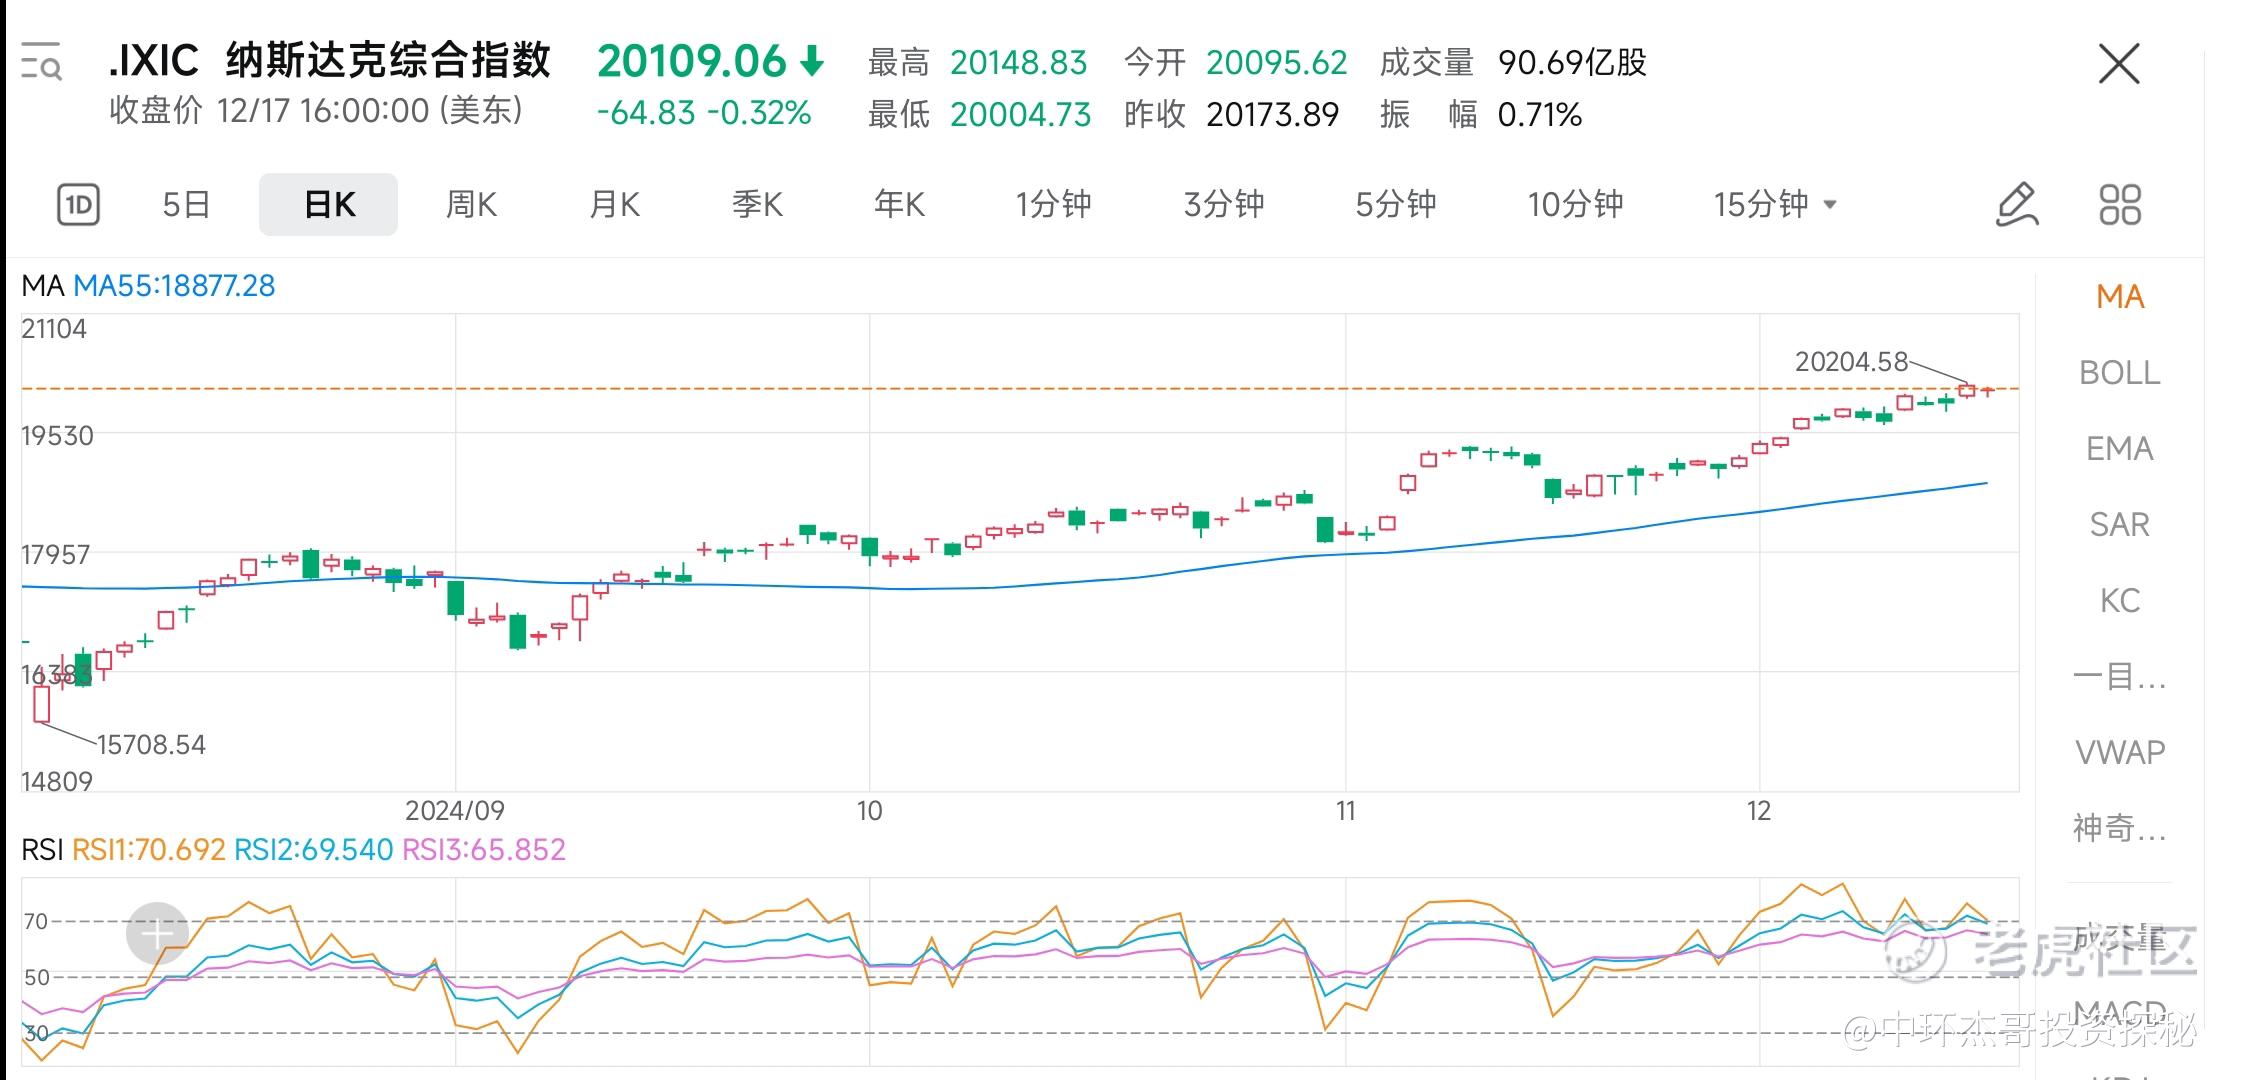Screen dimensions: 2241x1080
Task: Click the 收盘价 12/17 16:00:00 timestamp
Action: coord(316,110)
